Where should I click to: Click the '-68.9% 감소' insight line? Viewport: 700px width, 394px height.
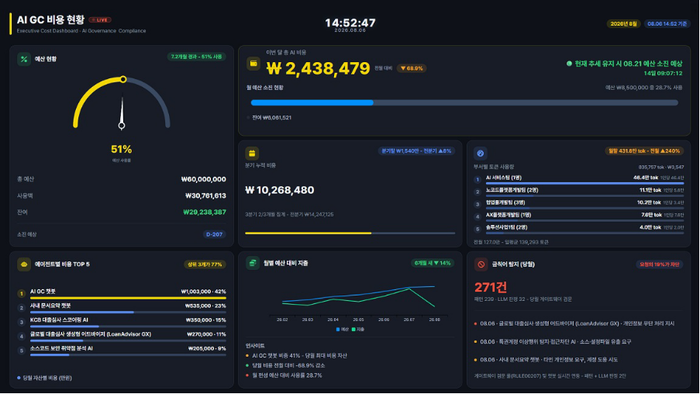[x=285, y=365]
